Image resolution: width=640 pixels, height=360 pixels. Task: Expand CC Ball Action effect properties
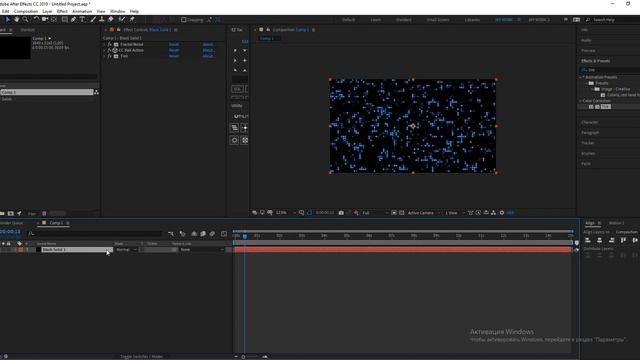[104, 50]
